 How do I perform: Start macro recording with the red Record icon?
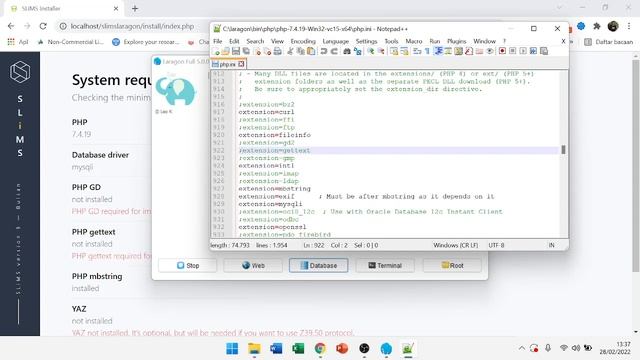[x=502, y=51]
